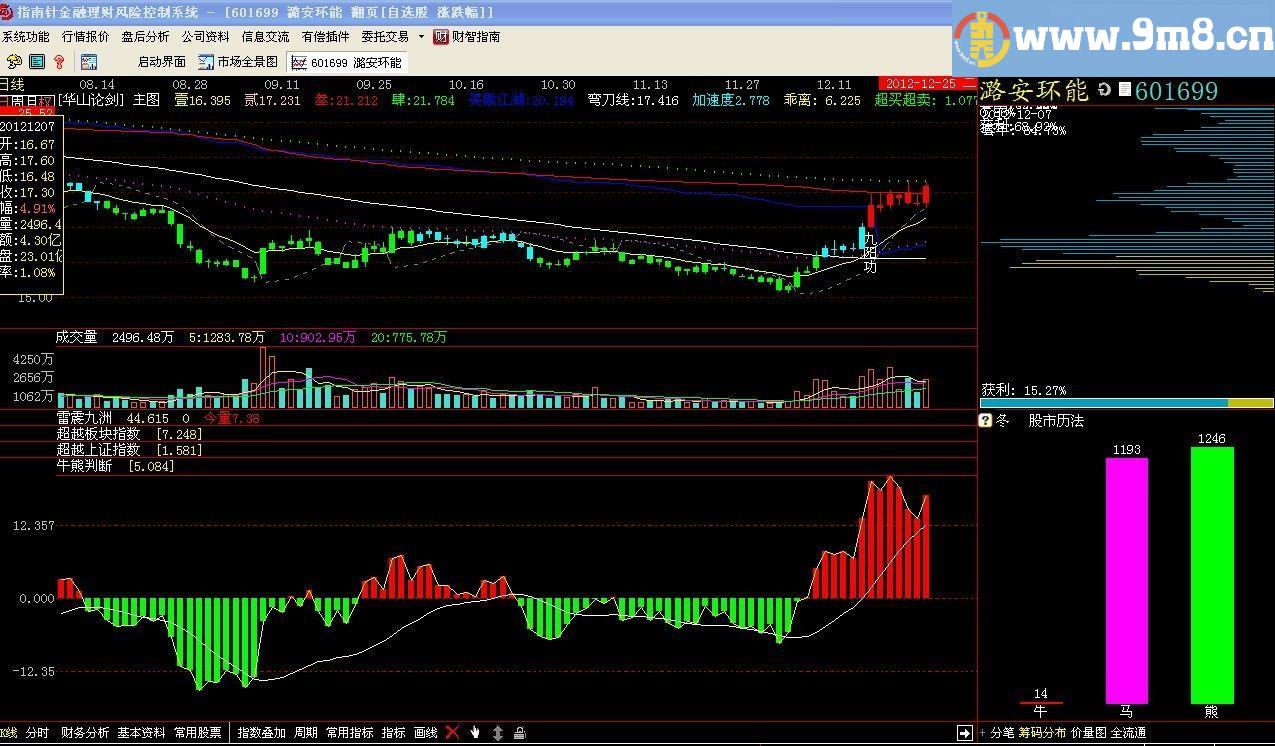The width and height of the screenshot is (1275, 746).
Task: Click the 财务分析 button in bottom bar
Action: click(x=84, y=733)
